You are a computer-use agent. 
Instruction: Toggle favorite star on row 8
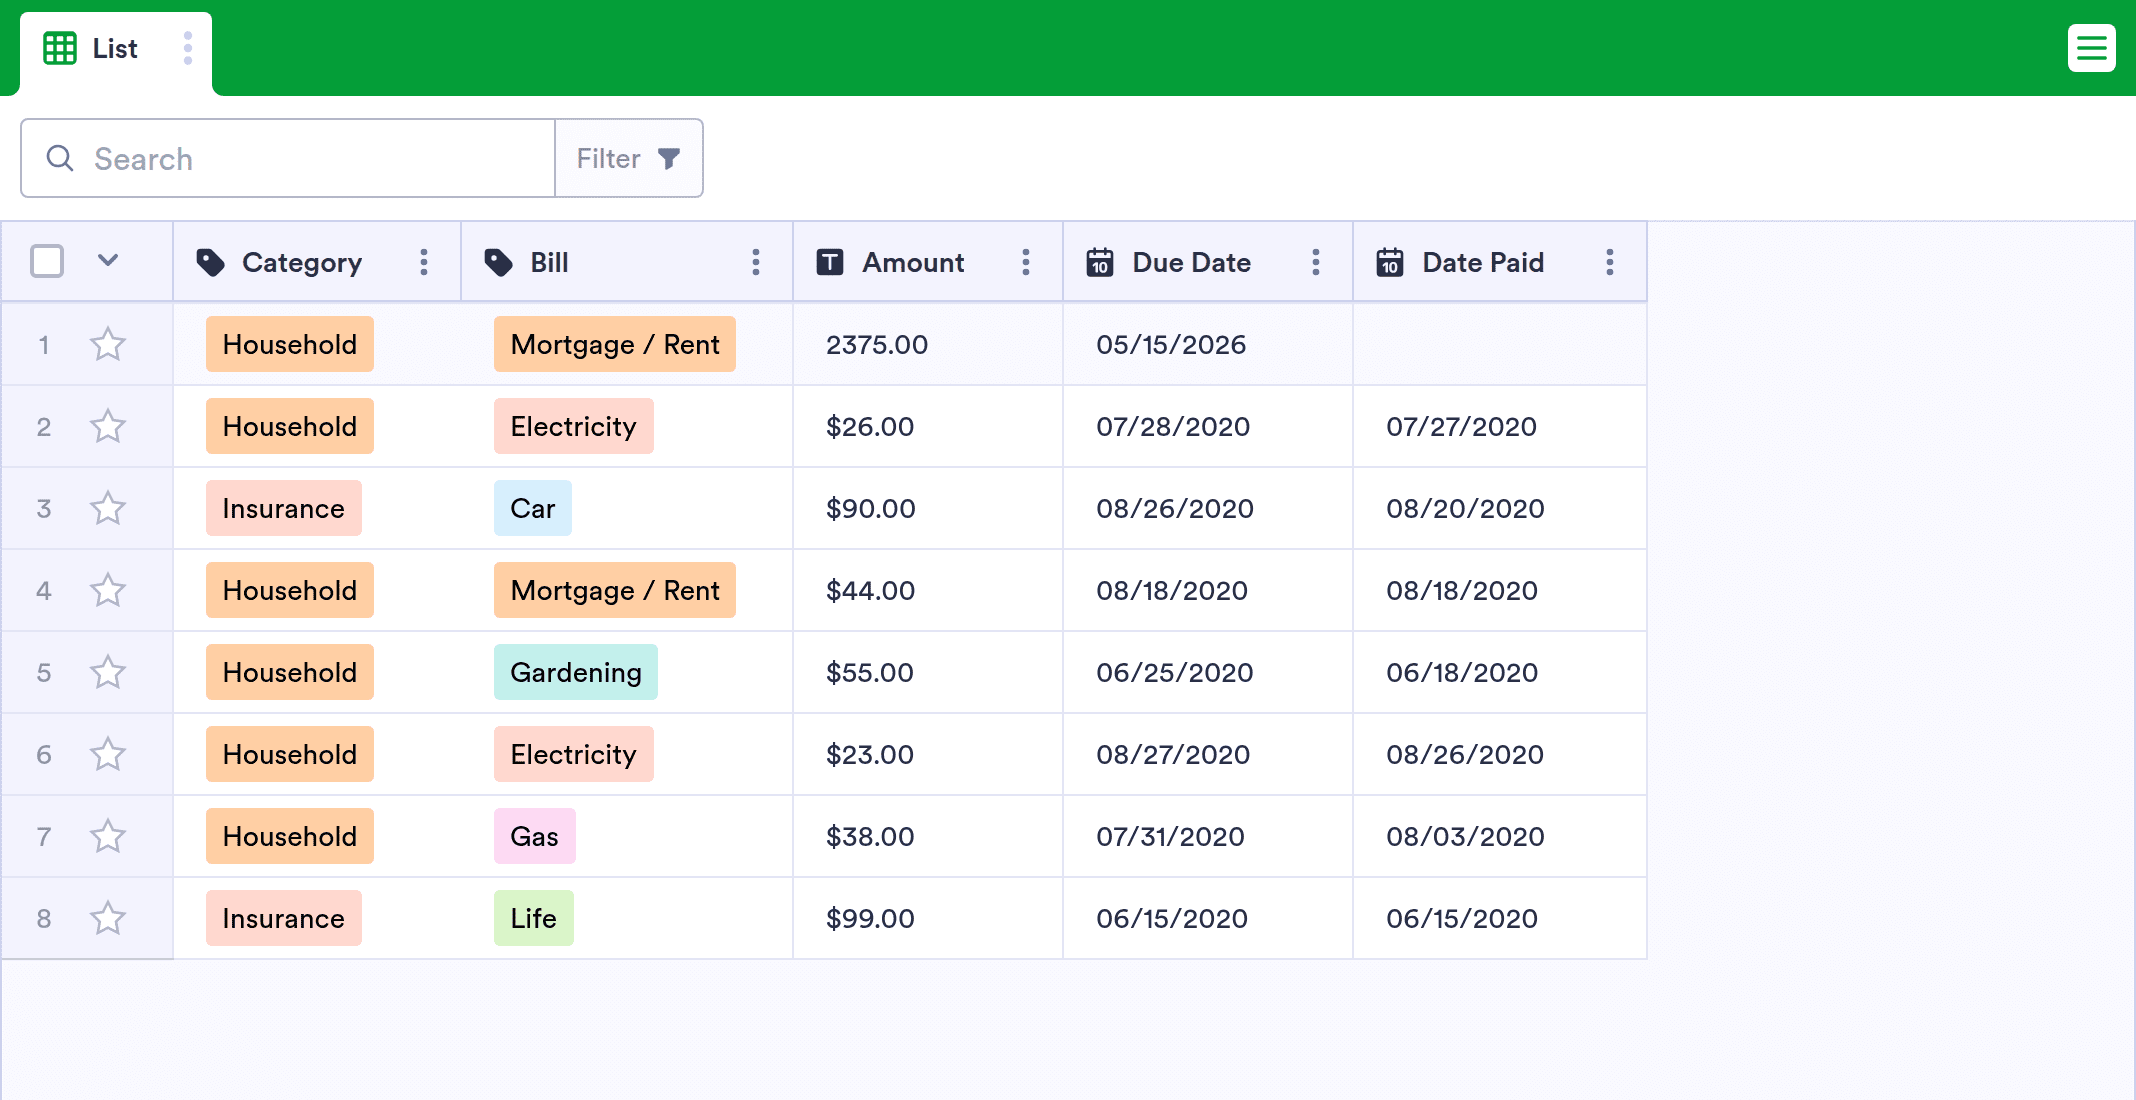pyautogui.click(x=108, y=919)
